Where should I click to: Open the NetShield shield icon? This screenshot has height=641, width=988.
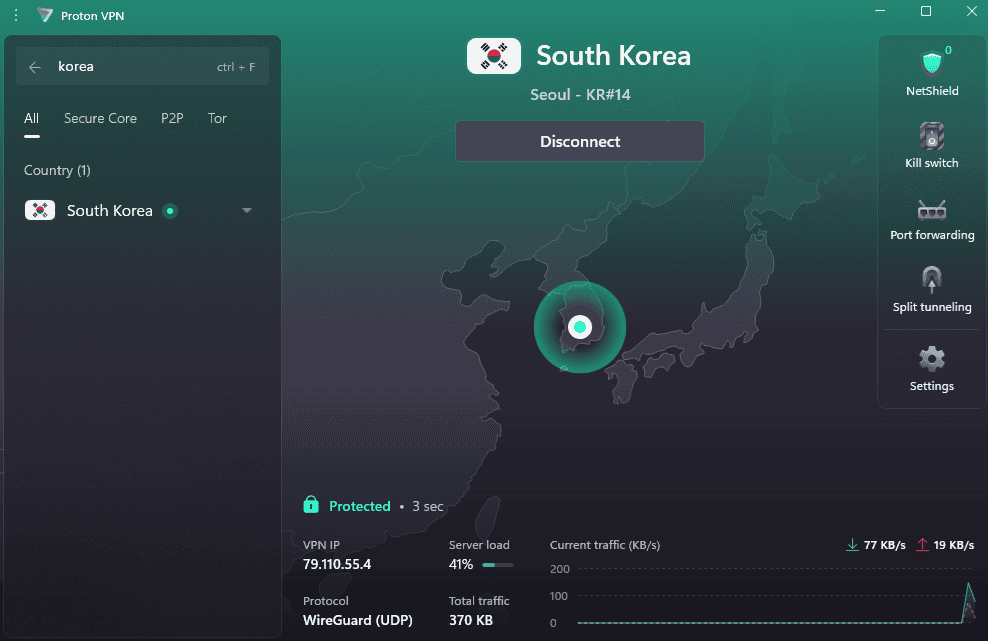[x=931, y=64]
